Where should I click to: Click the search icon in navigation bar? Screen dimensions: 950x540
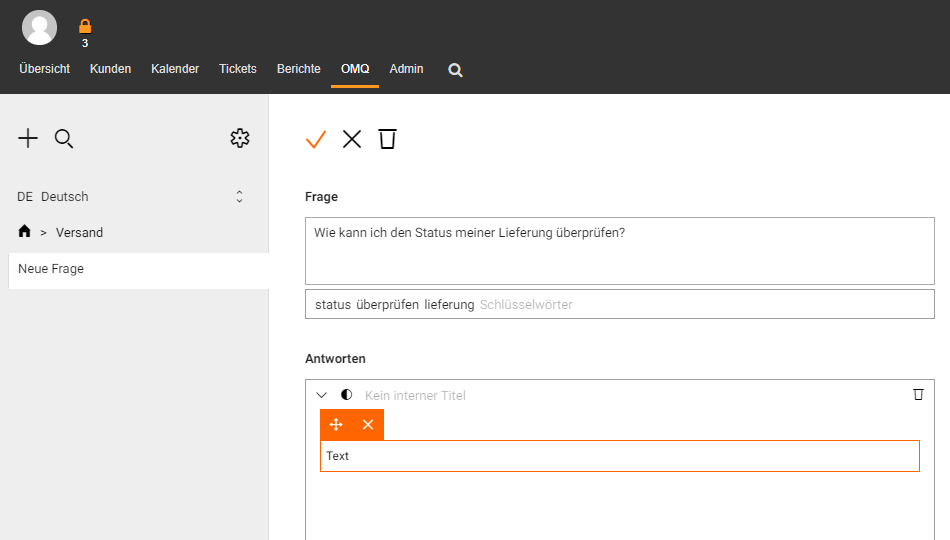[x=455, y=70]
